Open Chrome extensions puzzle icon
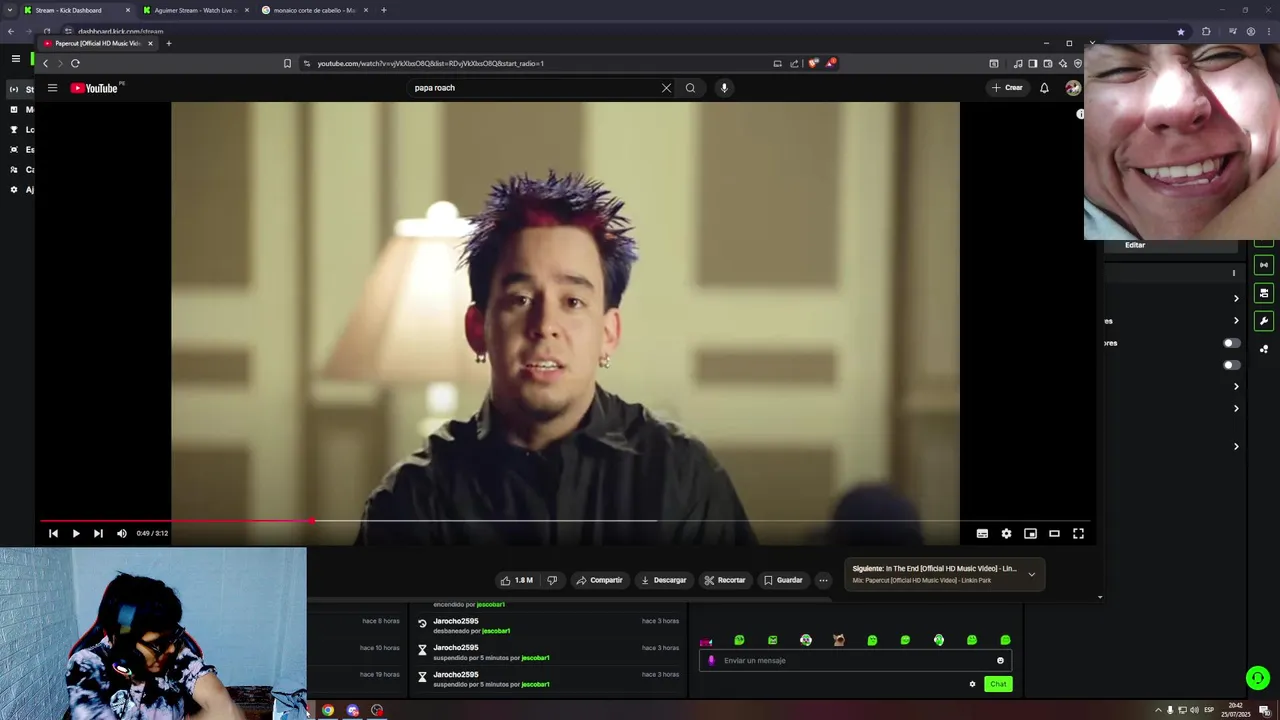 [1206, 31]
